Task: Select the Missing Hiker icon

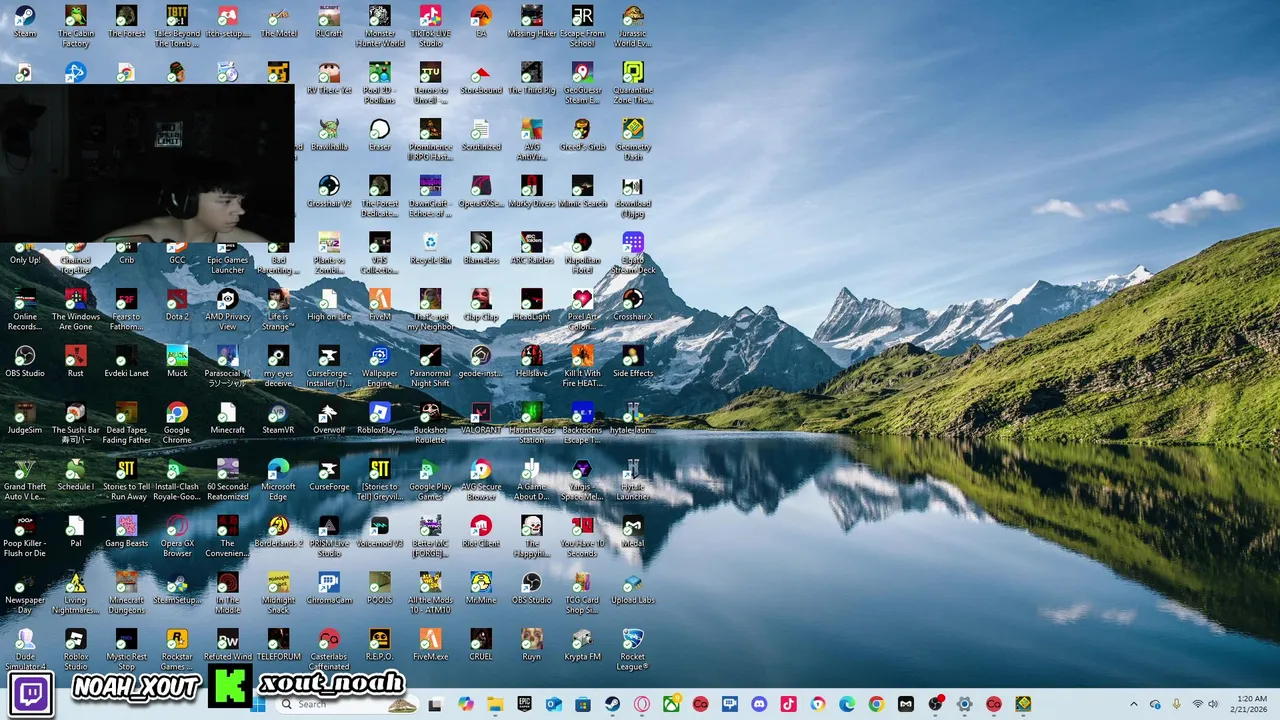Action: tap(532, 22)
